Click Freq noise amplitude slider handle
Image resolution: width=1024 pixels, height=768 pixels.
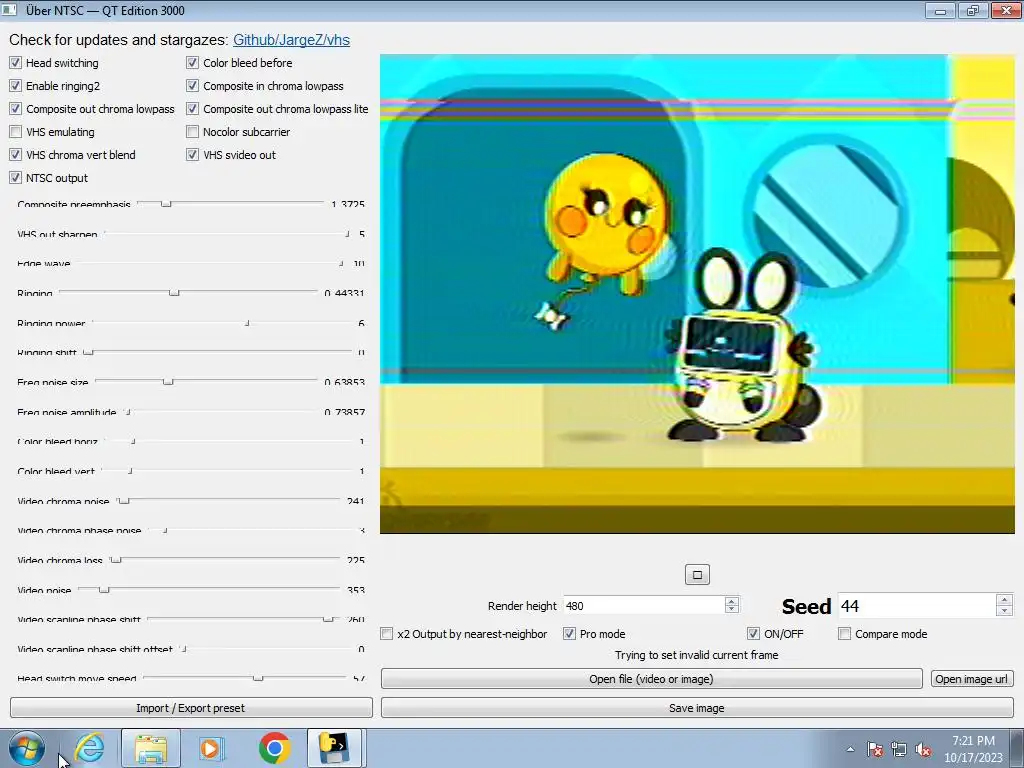pos(128,411)
